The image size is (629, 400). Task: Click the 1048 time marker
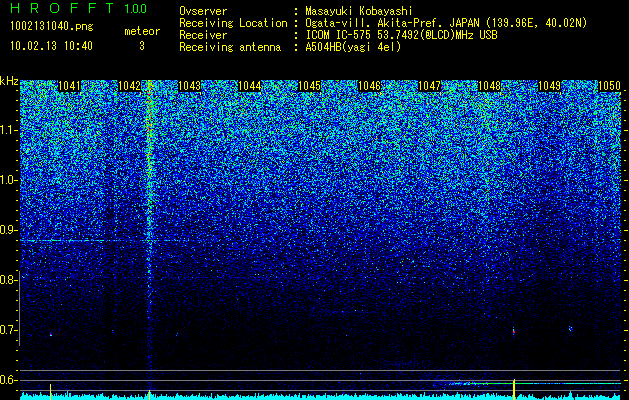point(490,86)
